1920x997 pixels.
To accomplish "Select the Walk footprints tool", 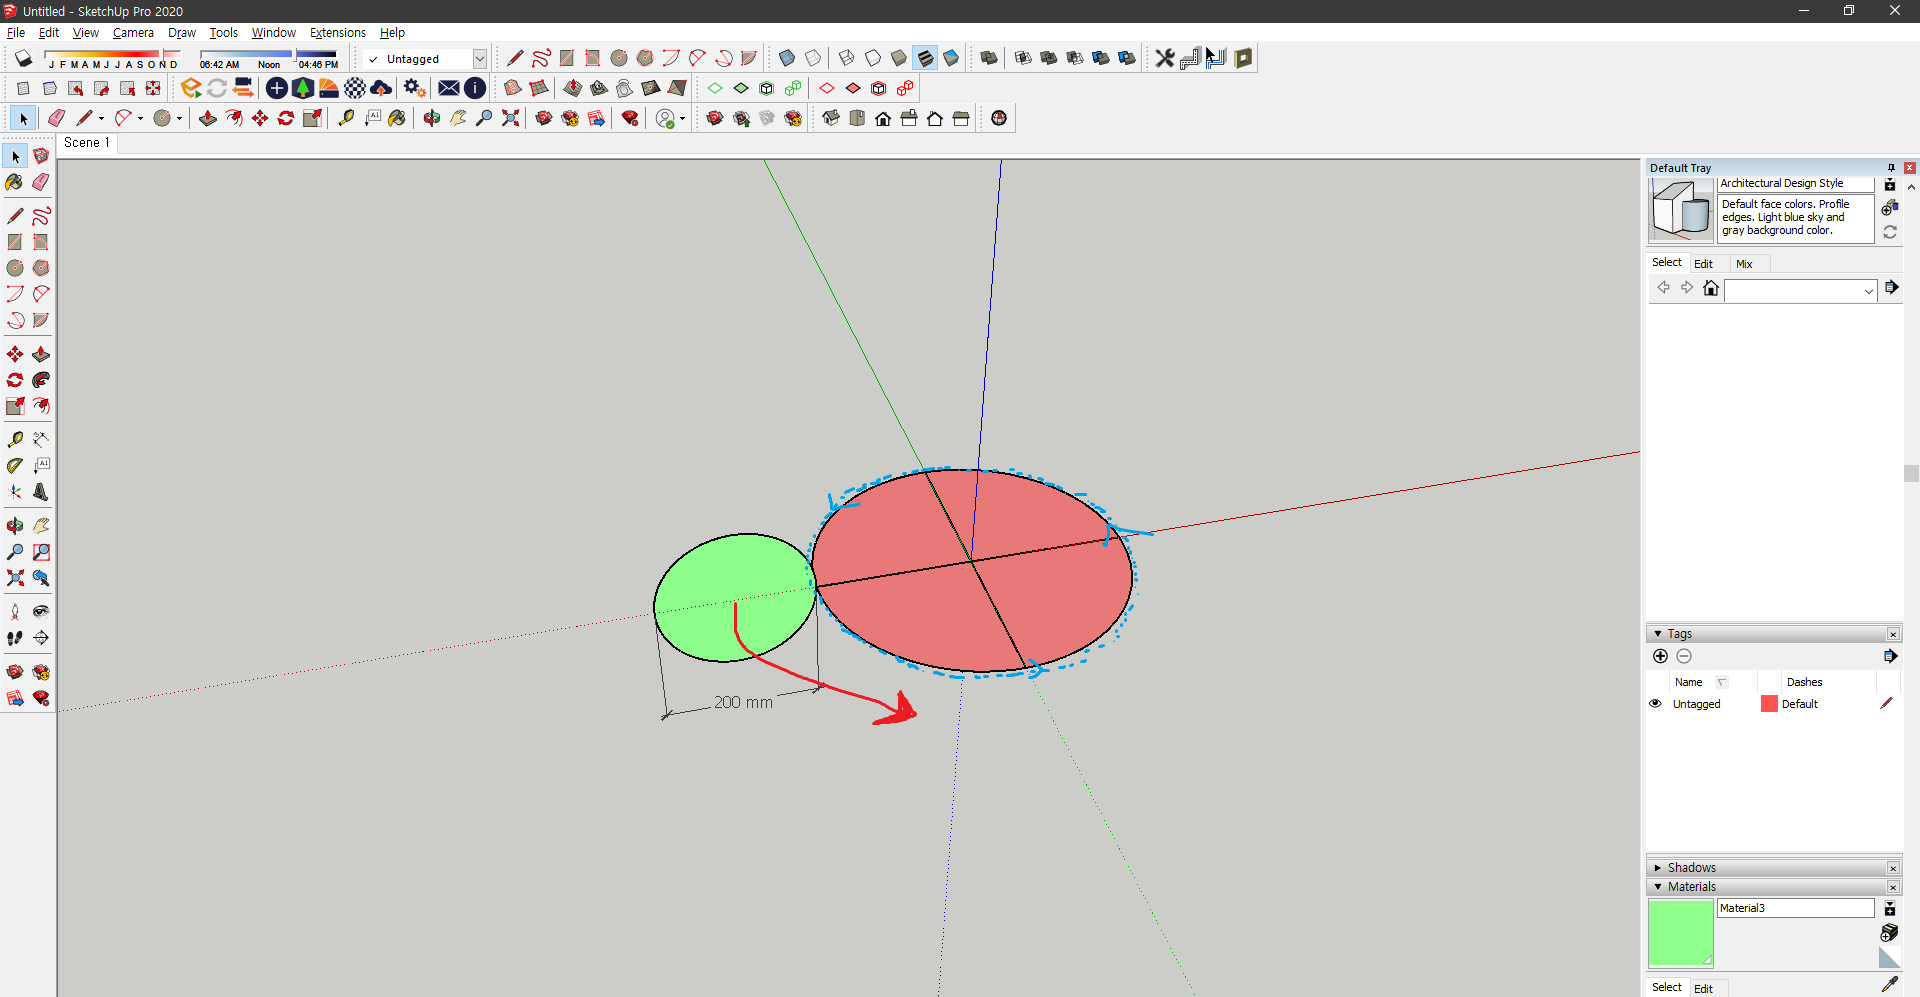I will (14, 638).
